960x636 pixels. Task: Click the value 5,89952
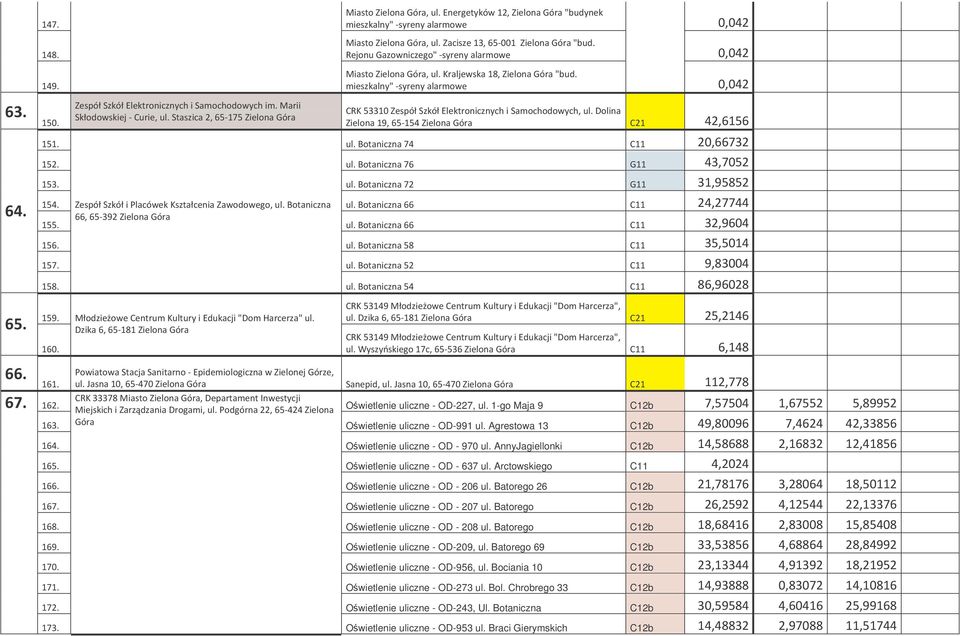click(874, 403)
